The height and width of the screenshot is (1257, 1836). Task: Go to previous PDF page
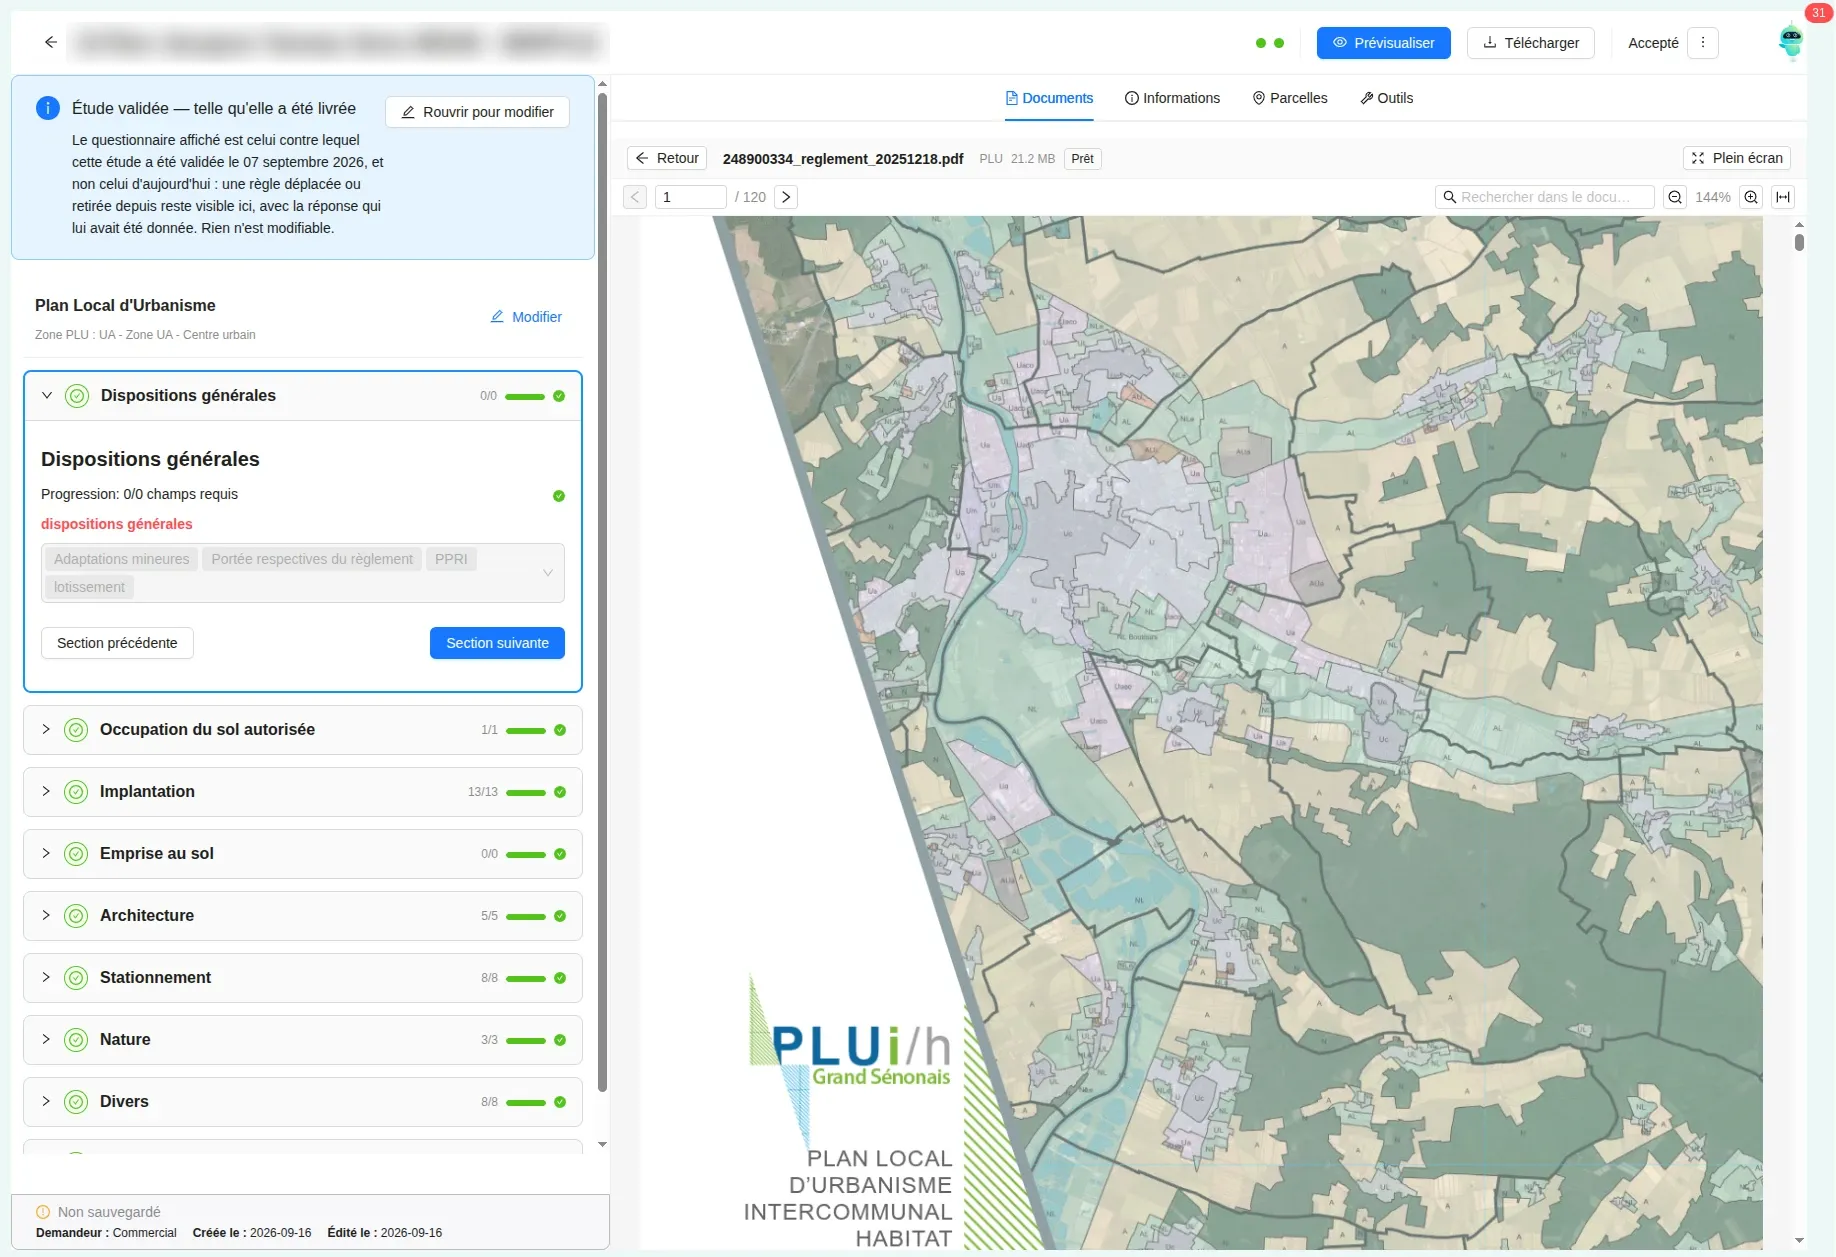(635, 197)
